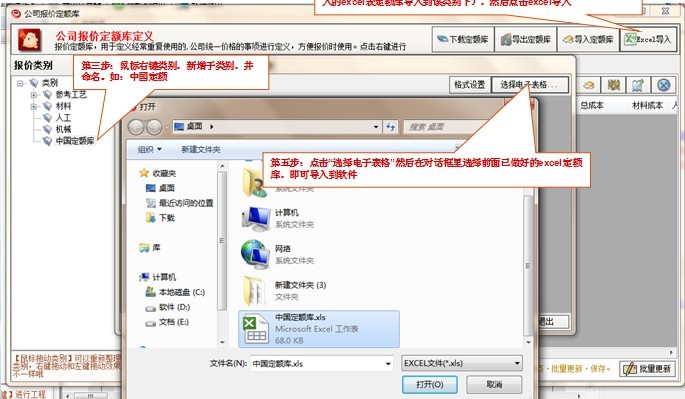The height and width of the screenshot is (399, 685).
Task: Expand the 材料 tree node
Action: (x=34, y=106)
